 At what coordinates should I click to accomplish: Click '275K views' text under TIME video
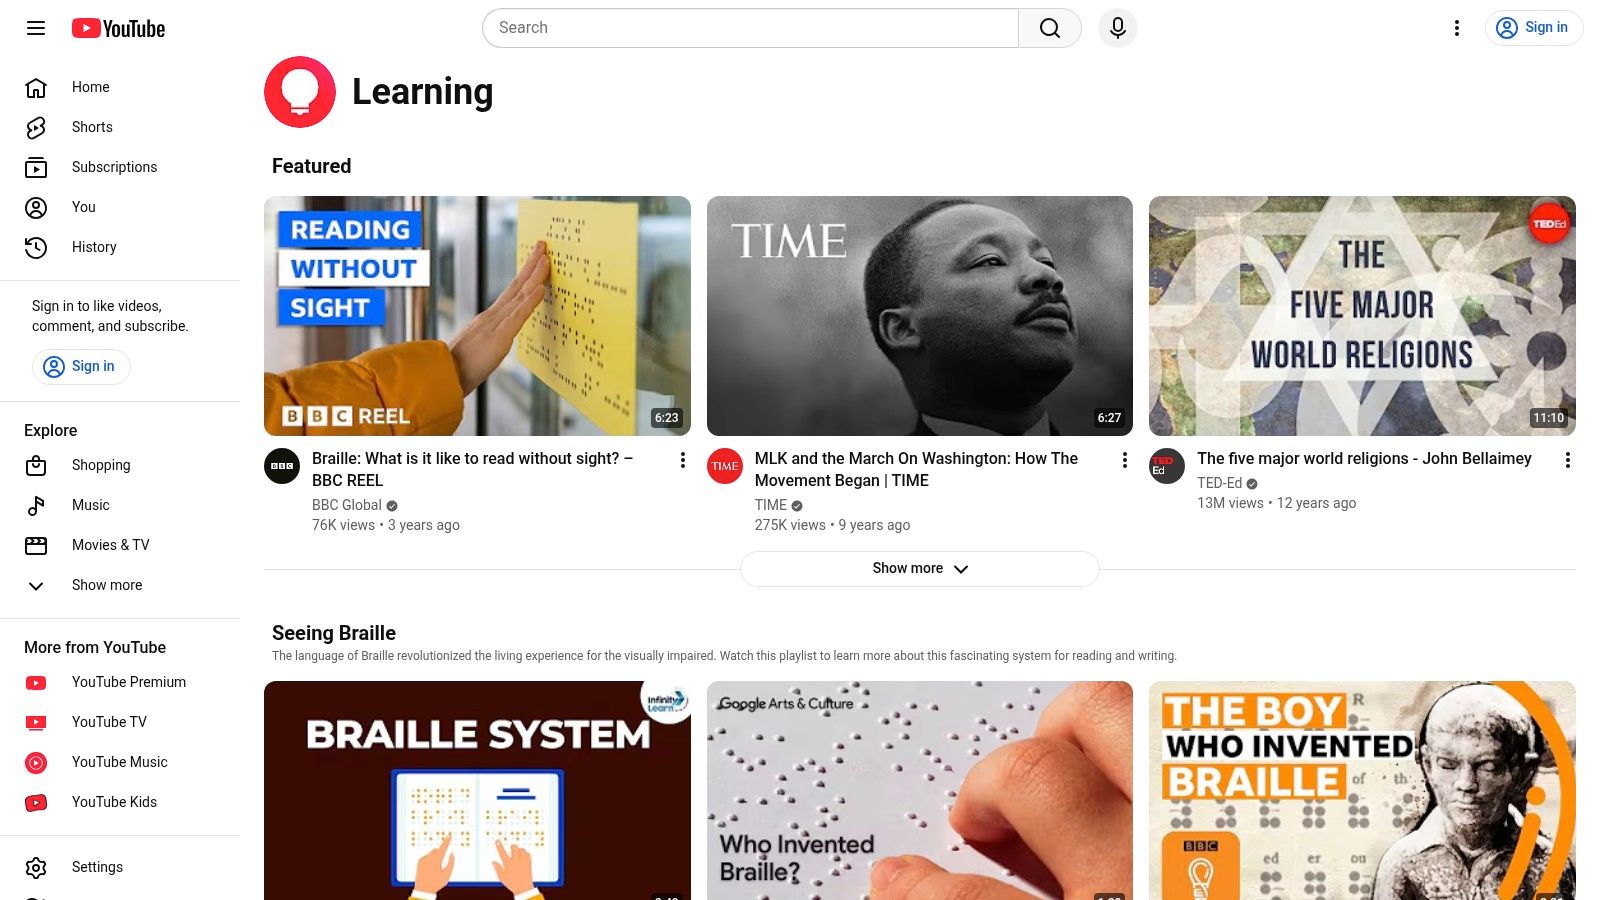tap(790, 525)
